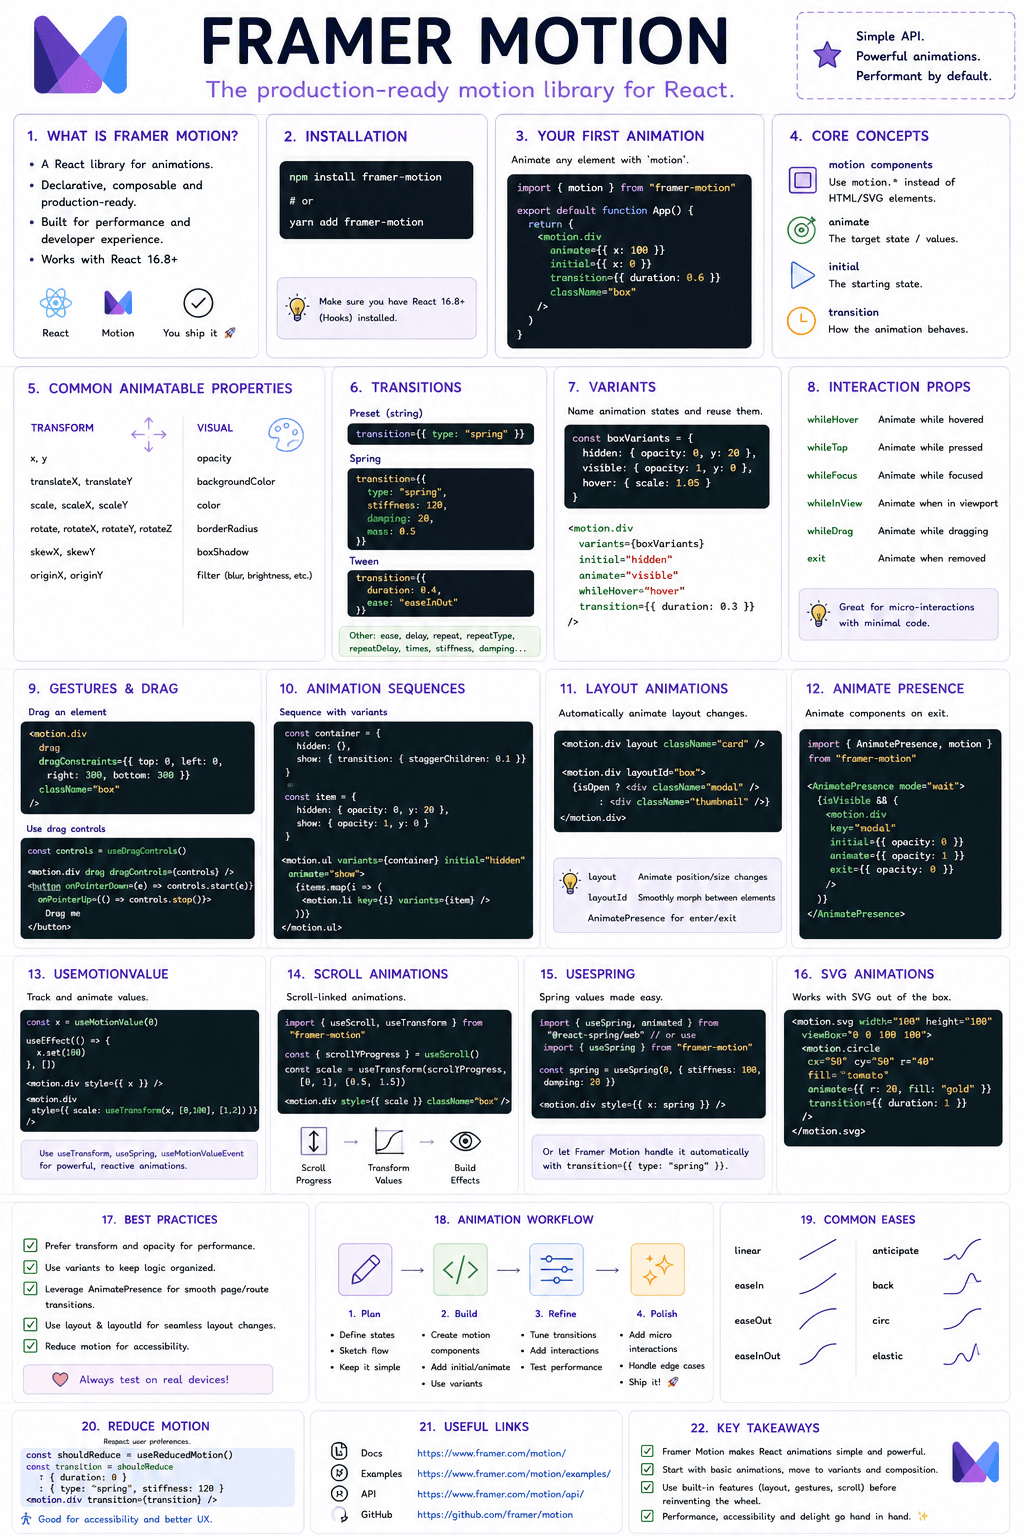Click the Examples icon in Useful Links
The height and width of the screenshot is (1536, 1024).
pos(339,1473)
